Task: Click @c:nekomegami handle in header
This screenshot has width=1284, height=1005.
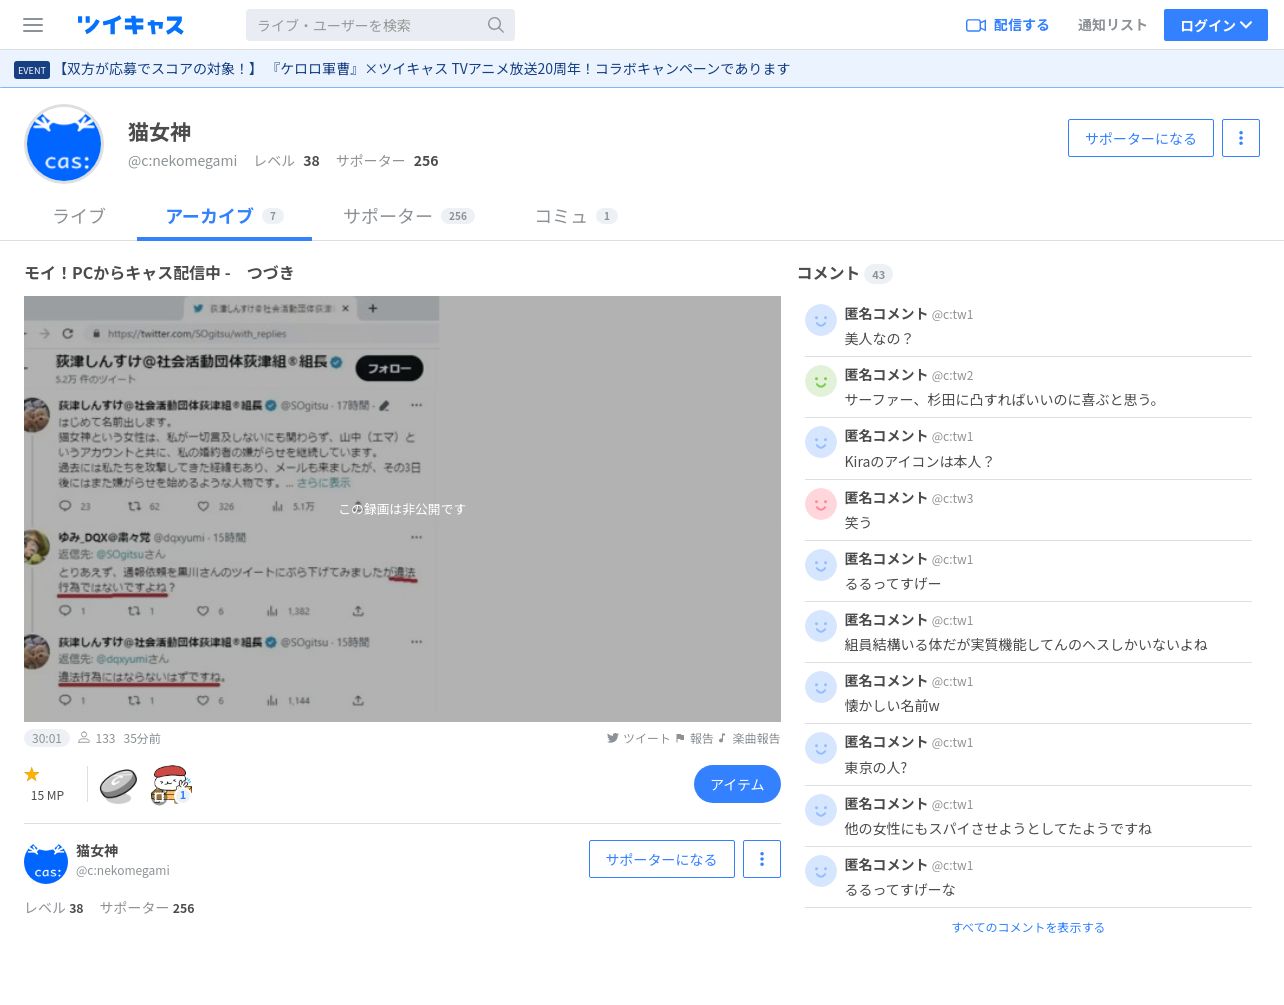Action: (183, 161)
